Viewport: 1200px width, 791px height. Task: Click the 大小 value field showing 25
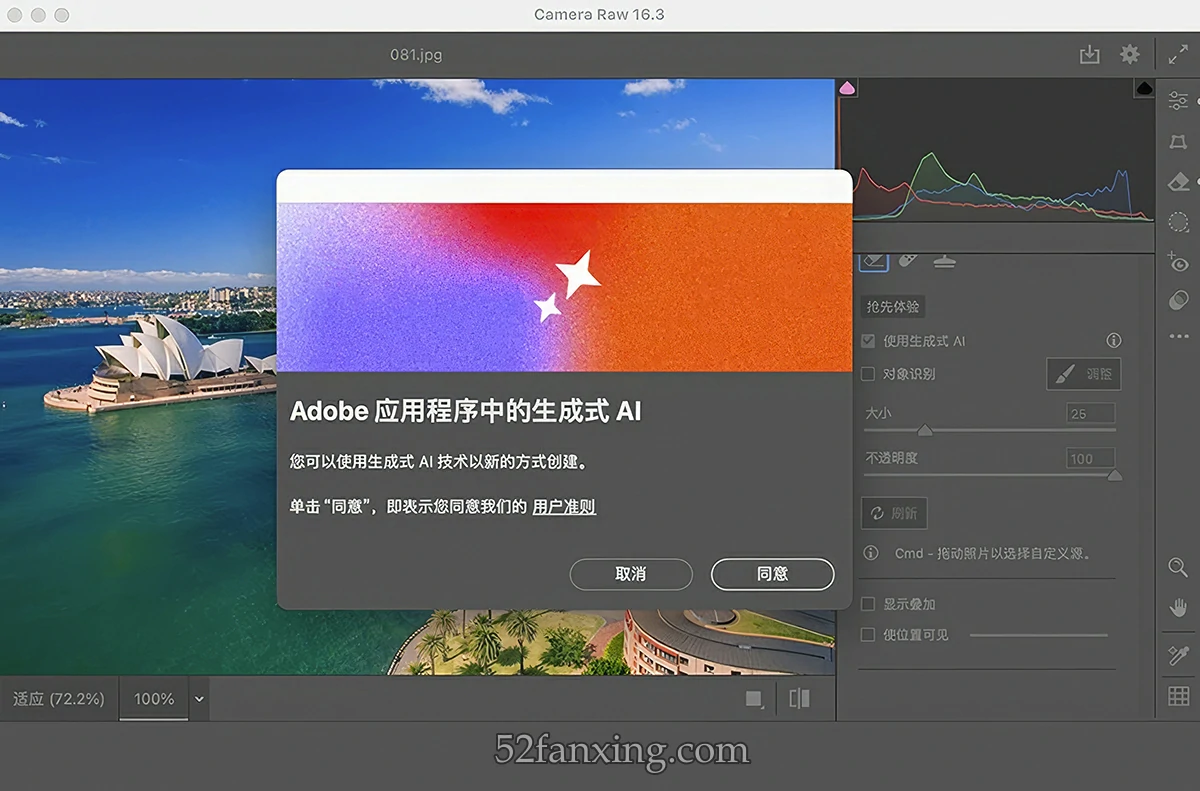(1090, 413)
